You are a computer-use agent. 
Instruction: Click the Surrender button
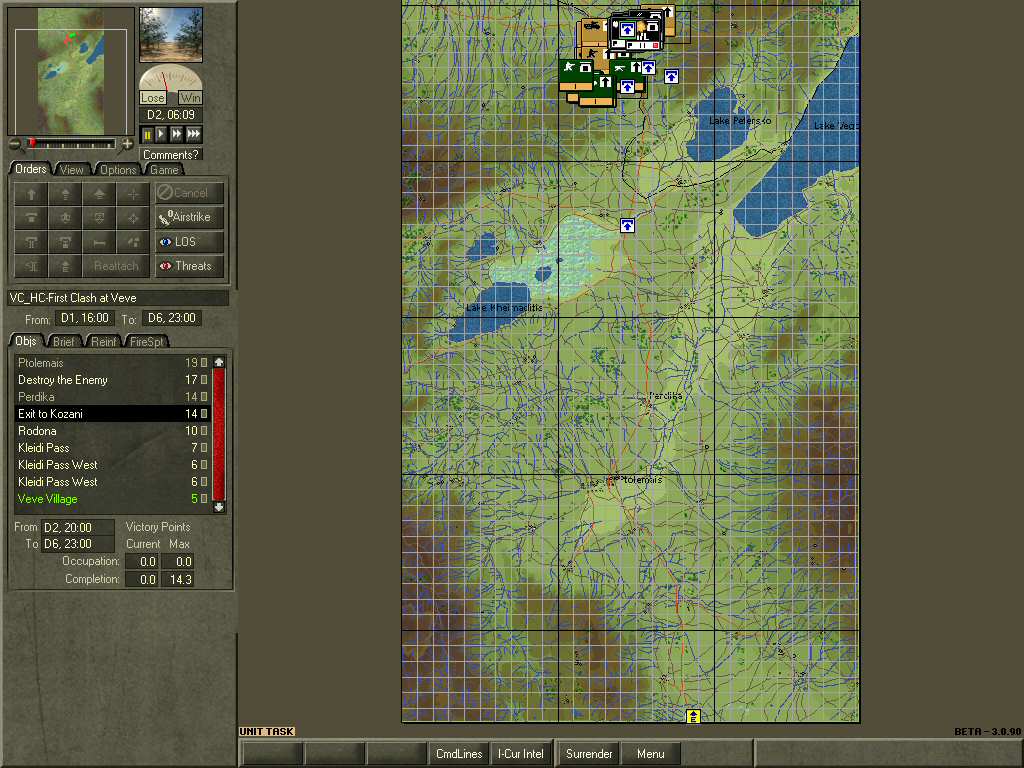tap(588, 754)
